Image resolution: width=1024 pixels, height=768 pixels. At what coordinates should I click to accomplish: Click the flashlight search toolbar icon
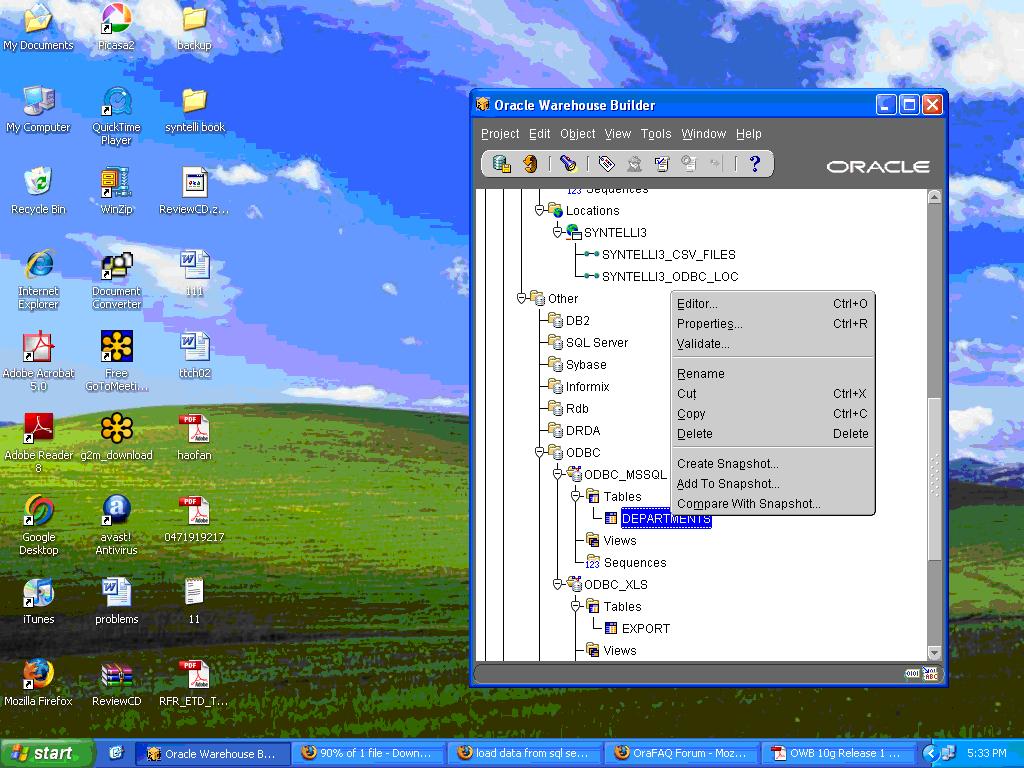click(x=568, y=164)
